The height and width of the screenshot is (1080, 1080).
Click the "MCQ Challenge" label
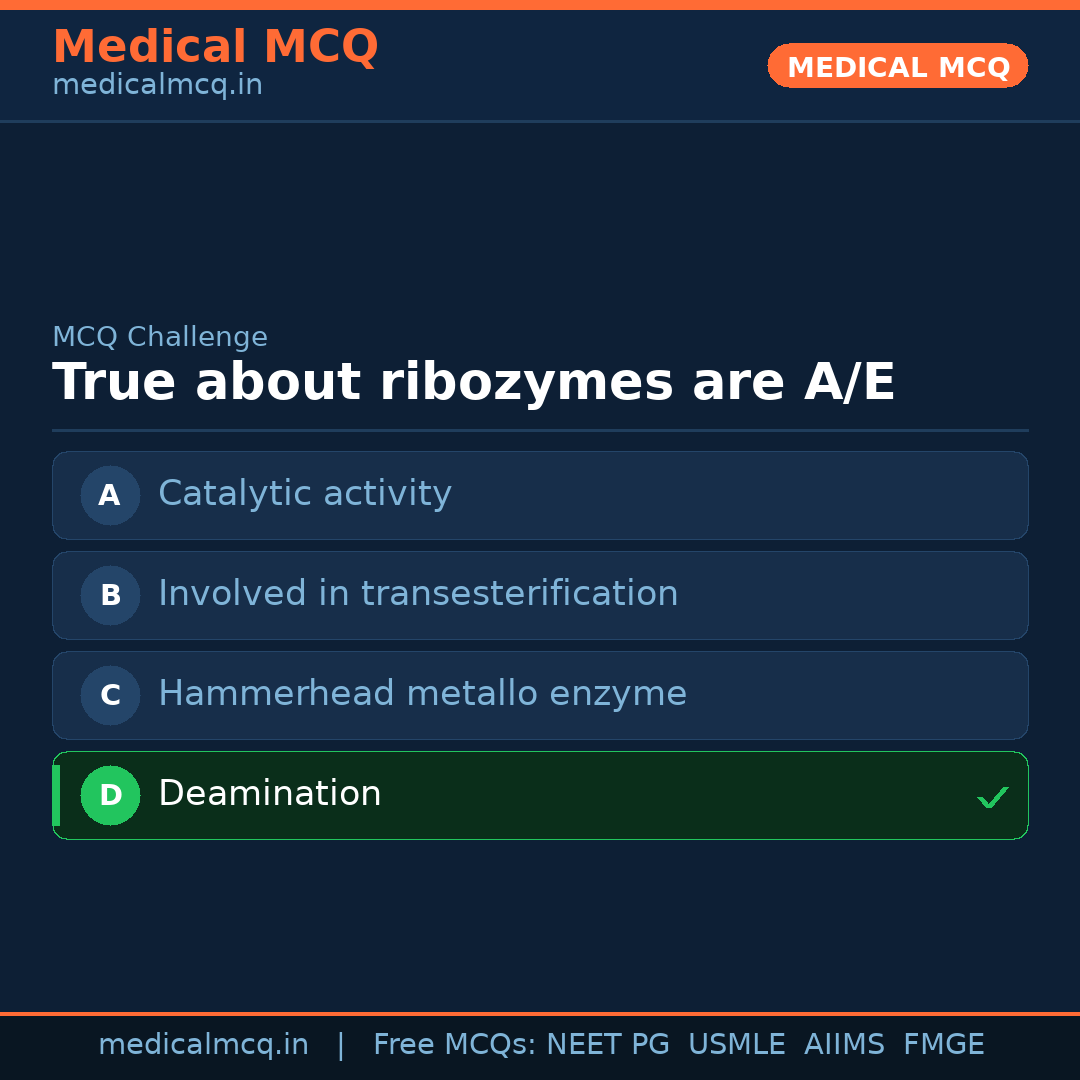coord(160,337)
